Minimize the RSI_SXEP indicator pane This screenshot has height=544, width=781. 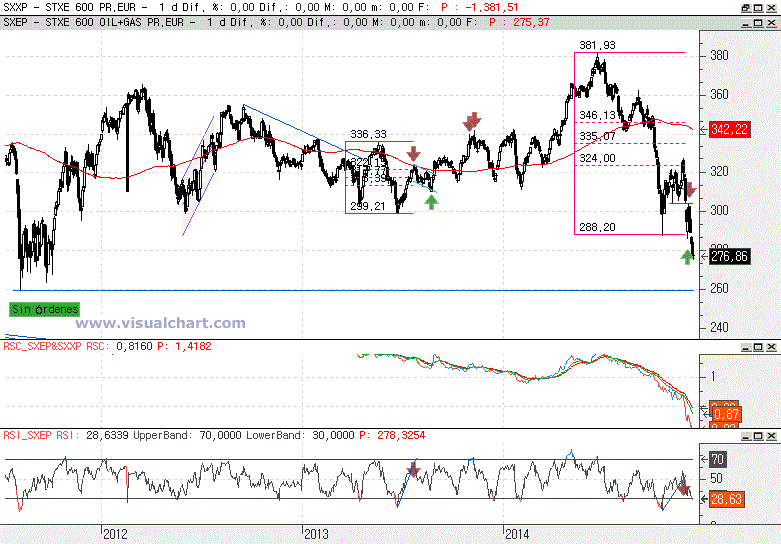point(746,436)
